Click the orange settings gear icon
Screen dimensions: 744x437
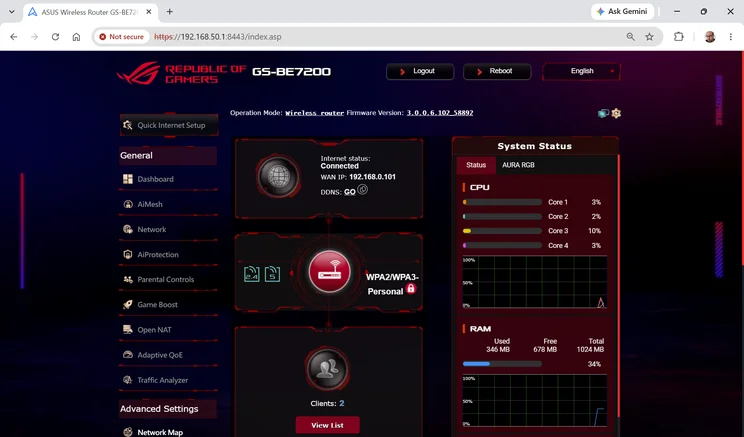tap(616, 113)
